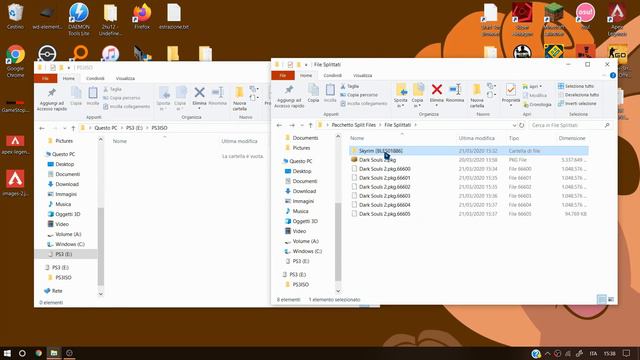The height and width of the screenshot is (360, 640).
Task: Click Cerca in File Splittati search box
Action: [570, 125]
